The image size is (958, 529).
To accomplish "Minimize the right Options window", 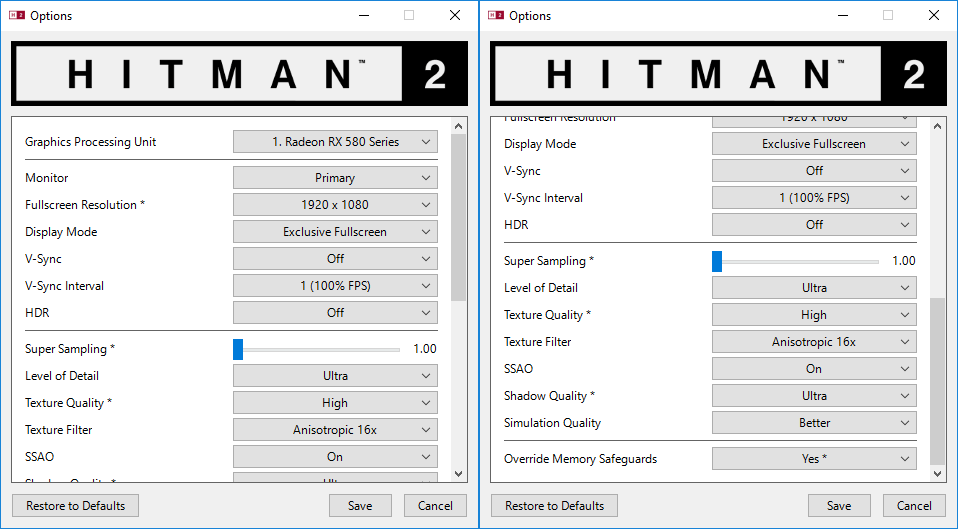I will click(843, 15).
